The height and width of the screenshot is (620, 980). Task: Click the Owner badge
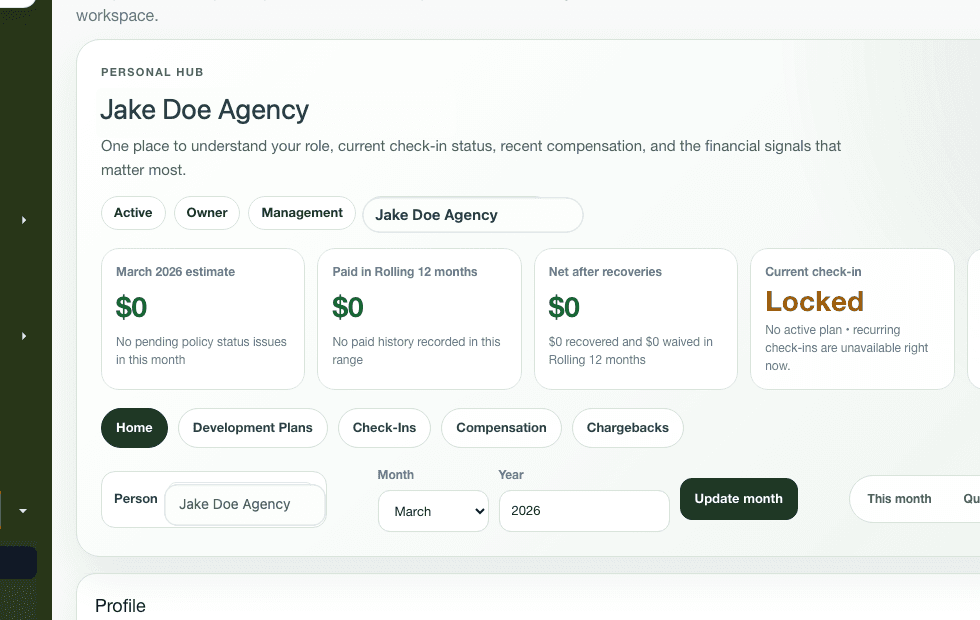coord(206,212)
